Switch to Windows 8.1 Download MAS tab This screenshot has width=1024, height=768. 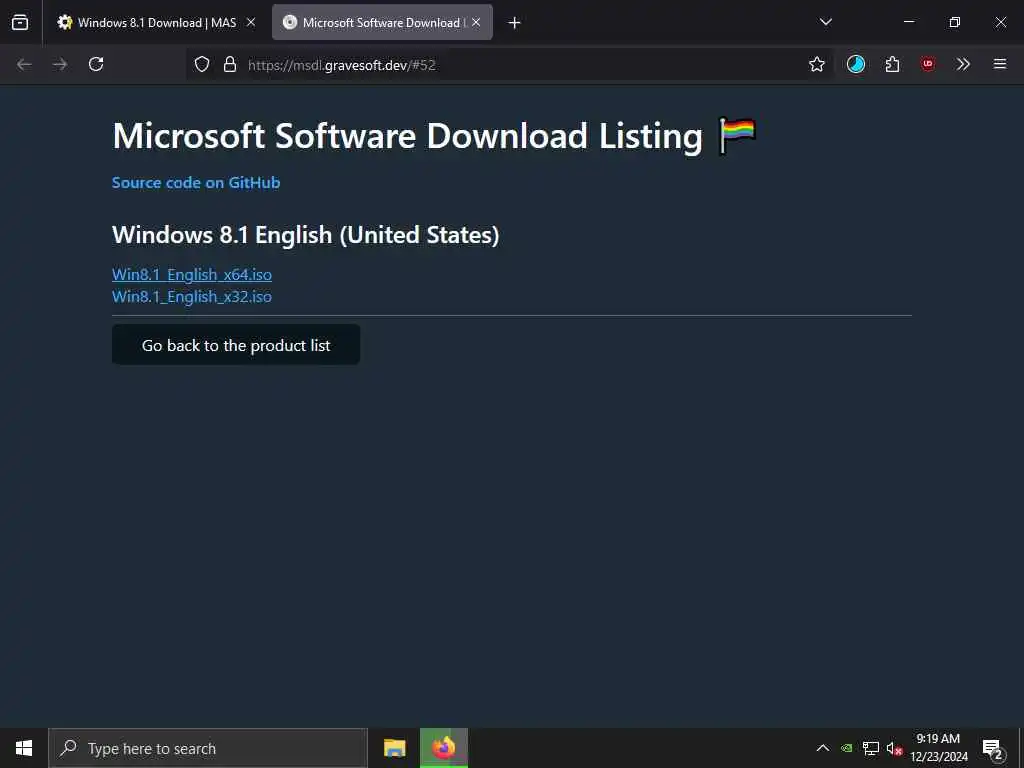(157, 22)
